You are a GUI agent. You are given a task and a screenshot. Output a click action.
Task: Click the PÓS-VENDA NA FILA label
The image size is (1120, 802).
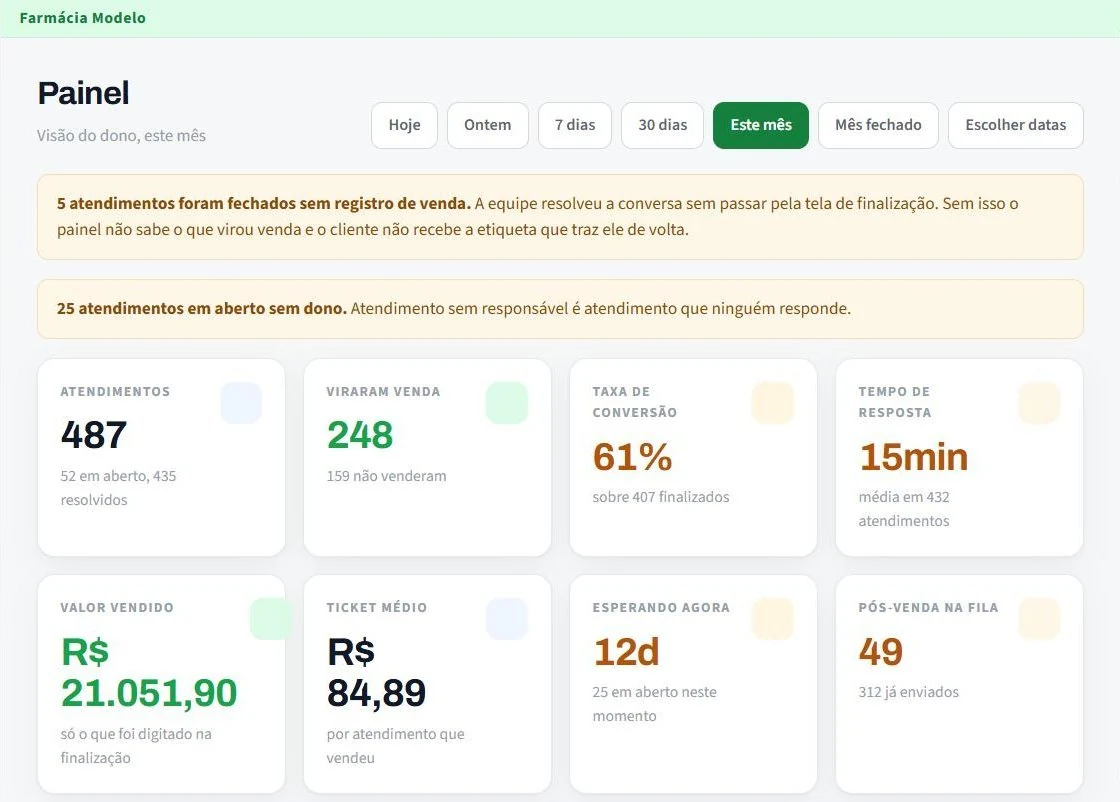click(929, 608)
